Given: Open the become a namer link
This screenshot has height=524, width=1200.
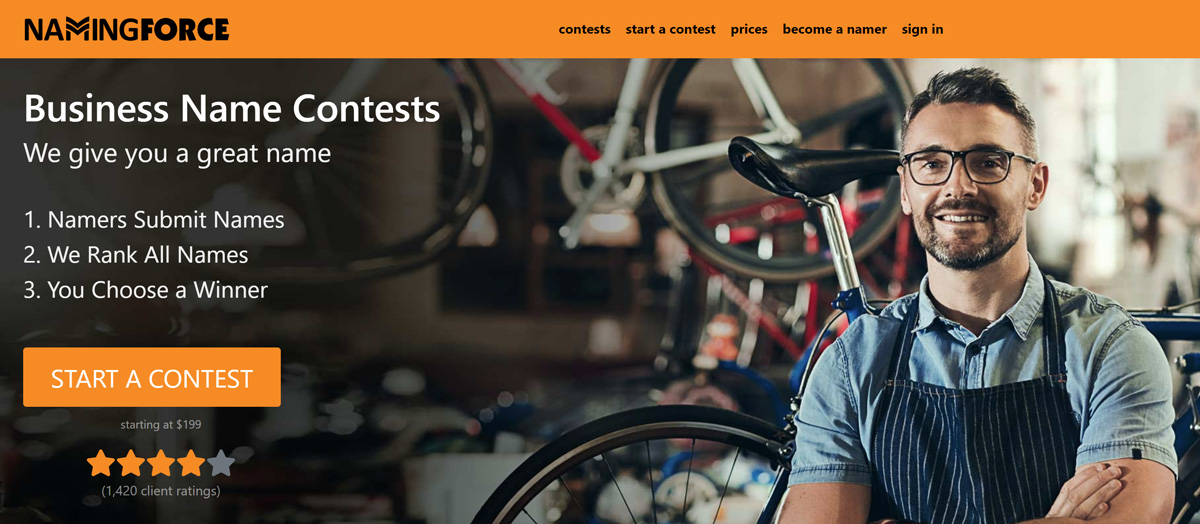Looking at the screenshot, I should point(834,29).
